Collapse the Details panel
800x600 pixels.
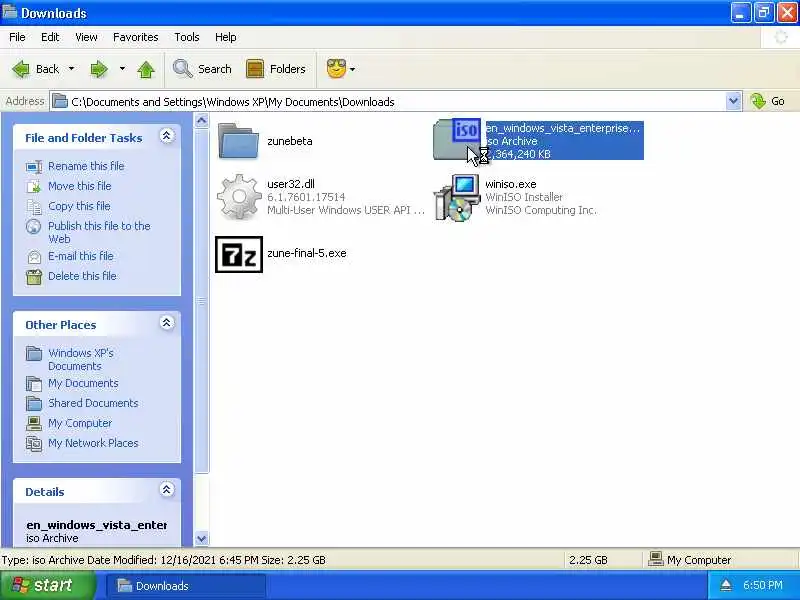pyautogui.click(x=166, y=490)
